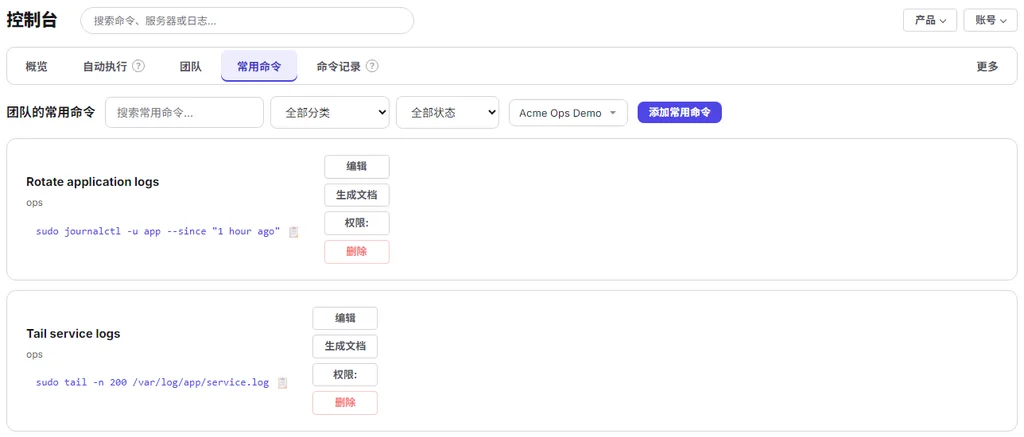Click the 控制台 title heading
The height and width of the screenshot is (437, 1024).
[x=32, y=20]
